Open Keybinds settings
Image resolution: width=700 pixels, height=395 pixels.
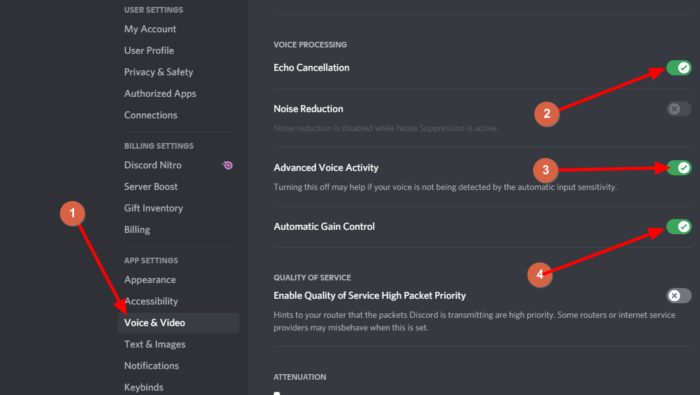point(143,387)
